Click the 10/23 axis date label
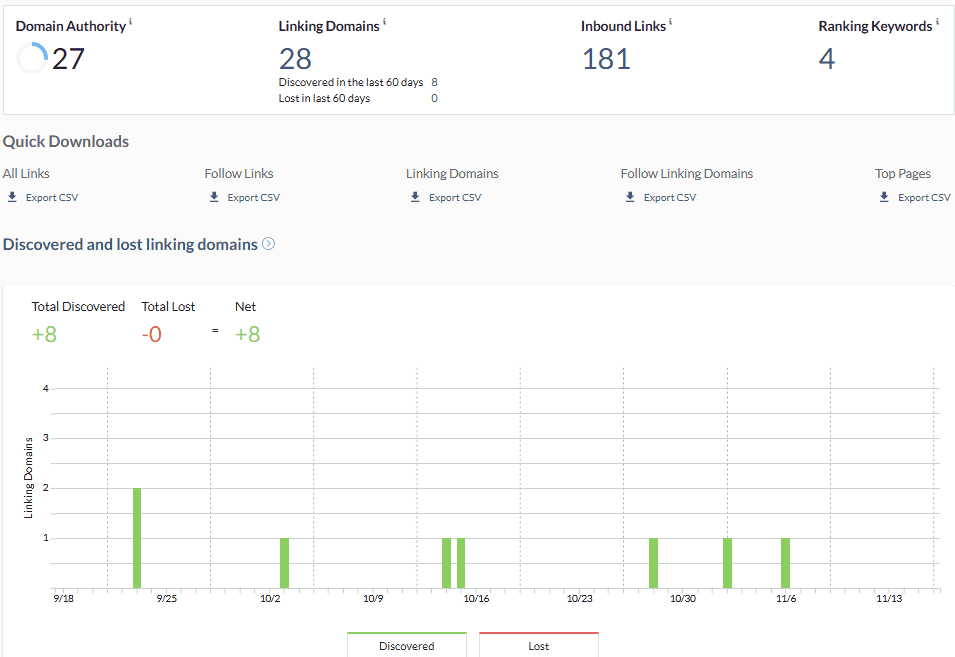The height and width of the screenshot is (657, 955). click(580, 599)
